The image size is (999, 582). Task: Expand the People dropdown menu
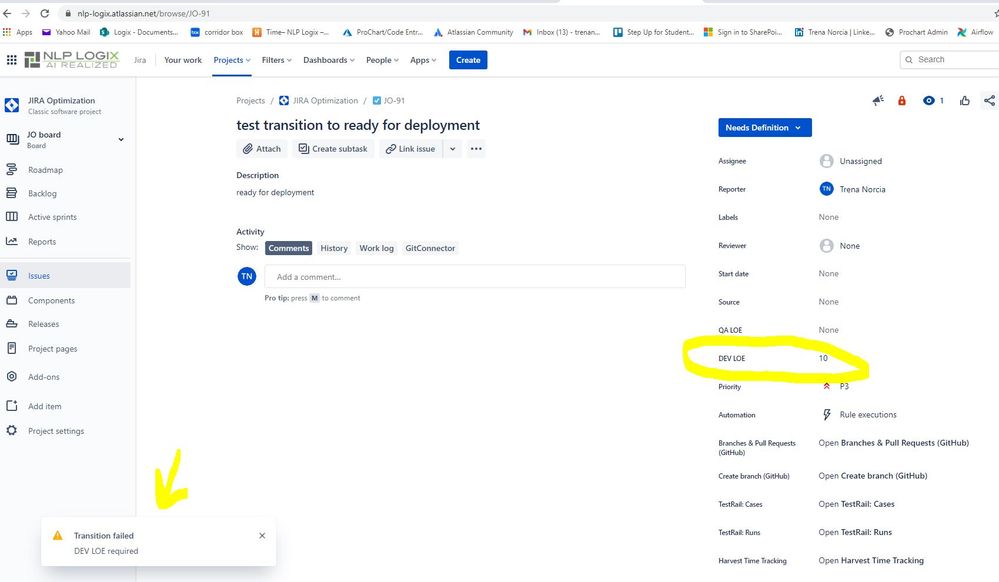[382, 60]
